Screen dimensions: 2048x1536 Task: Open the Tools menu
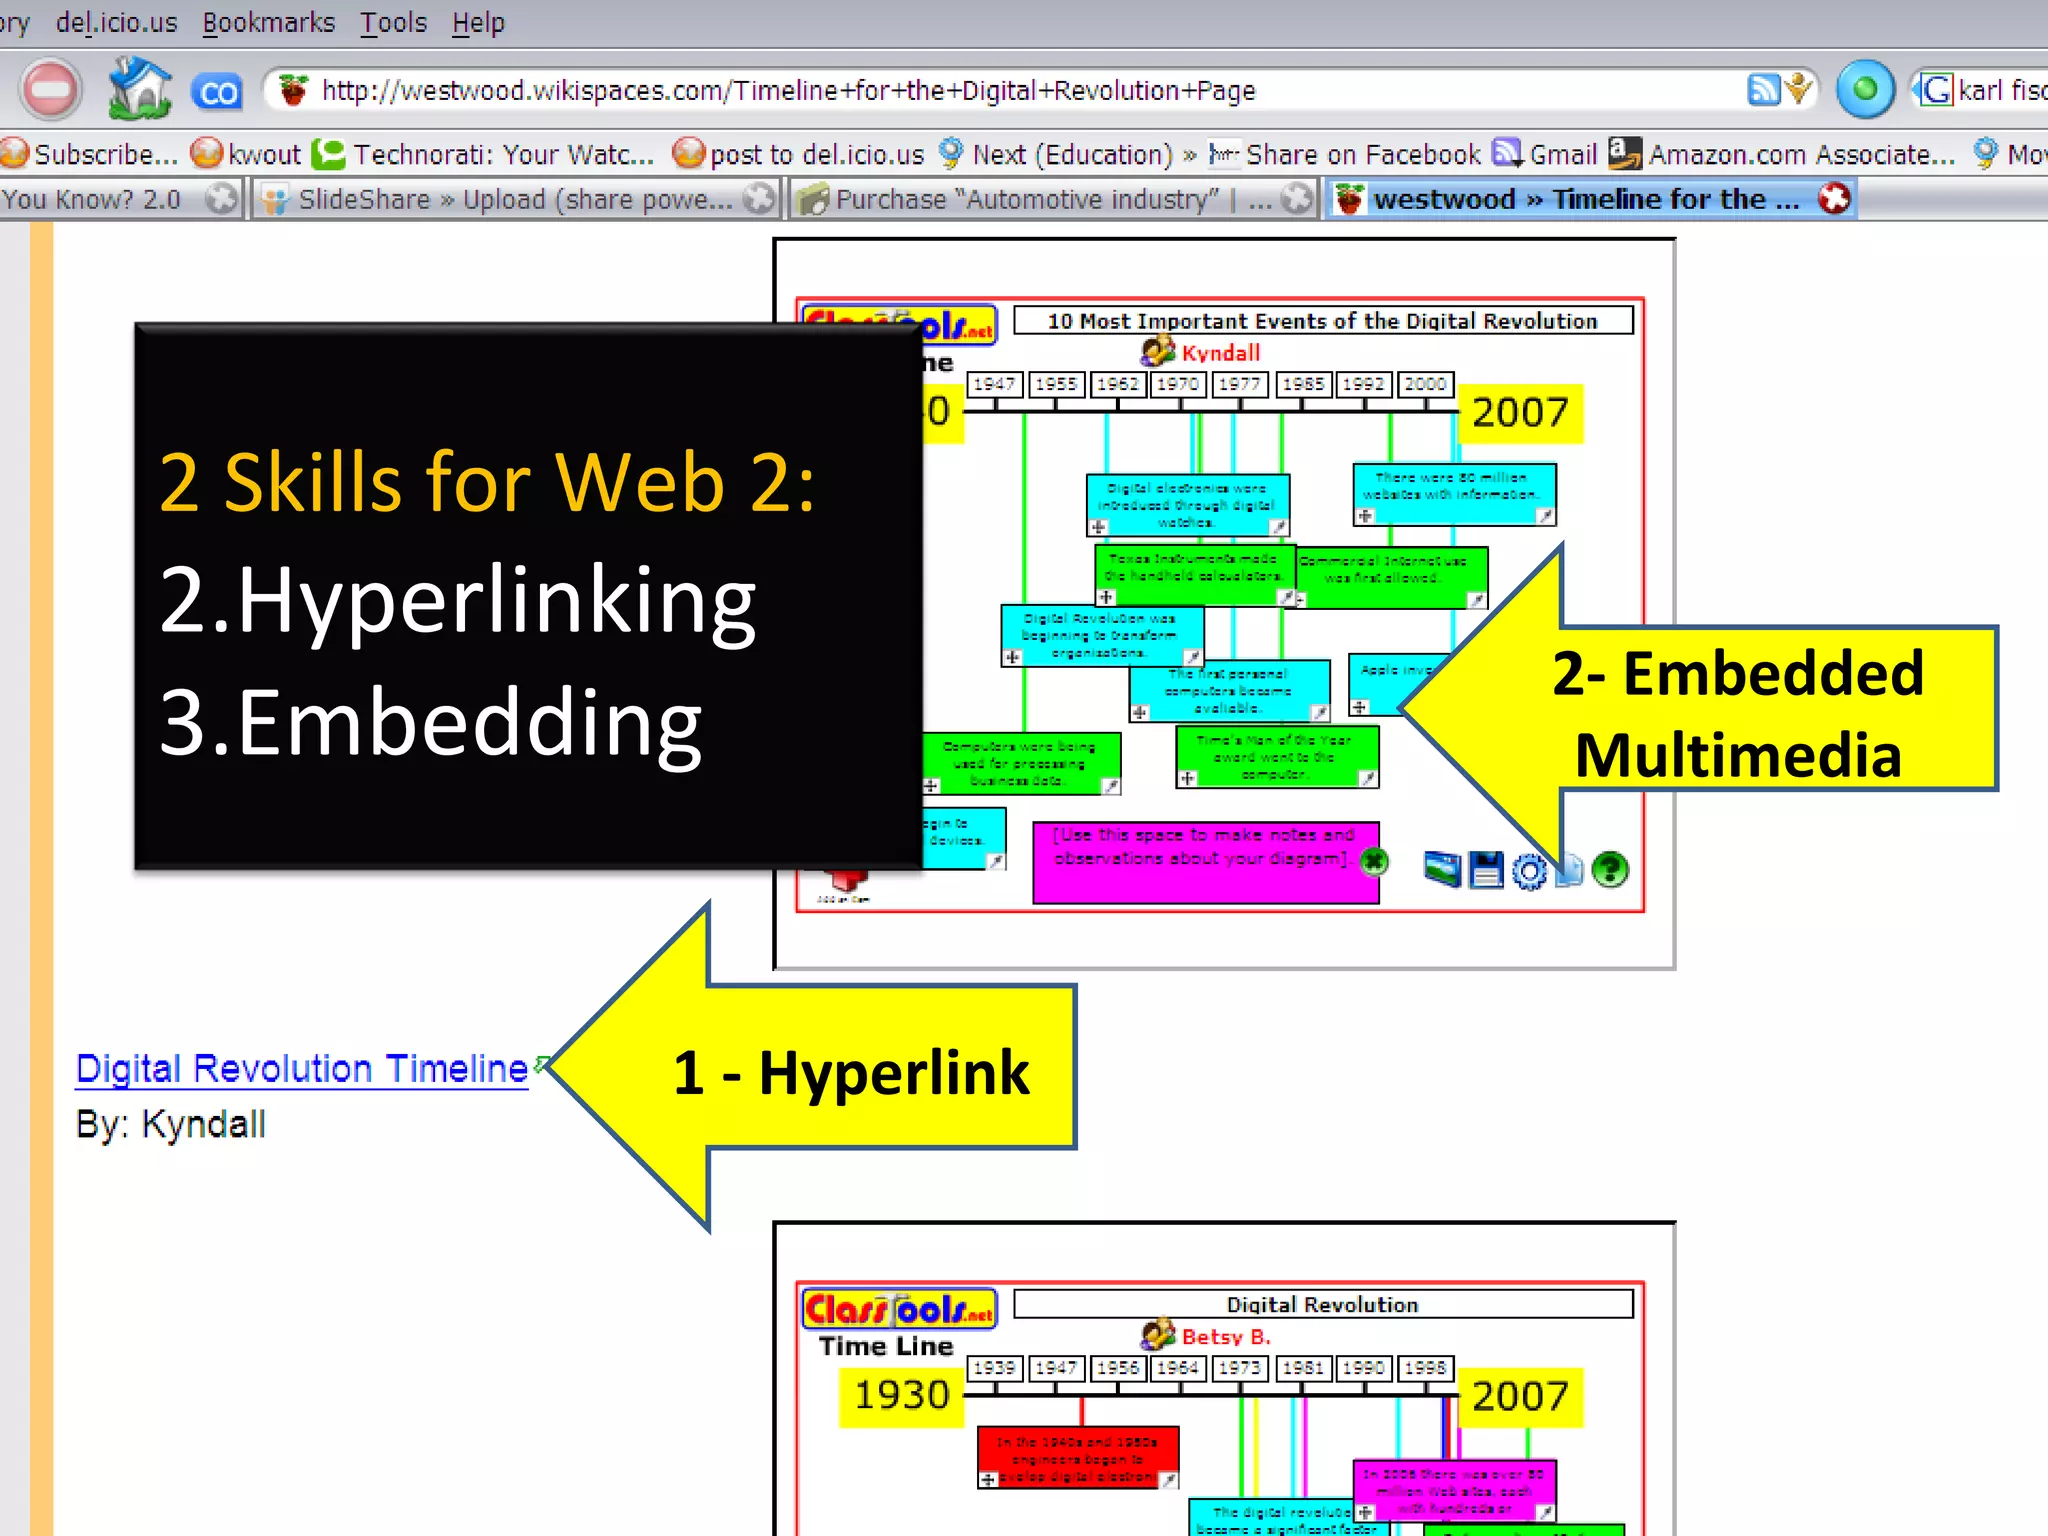393,22
